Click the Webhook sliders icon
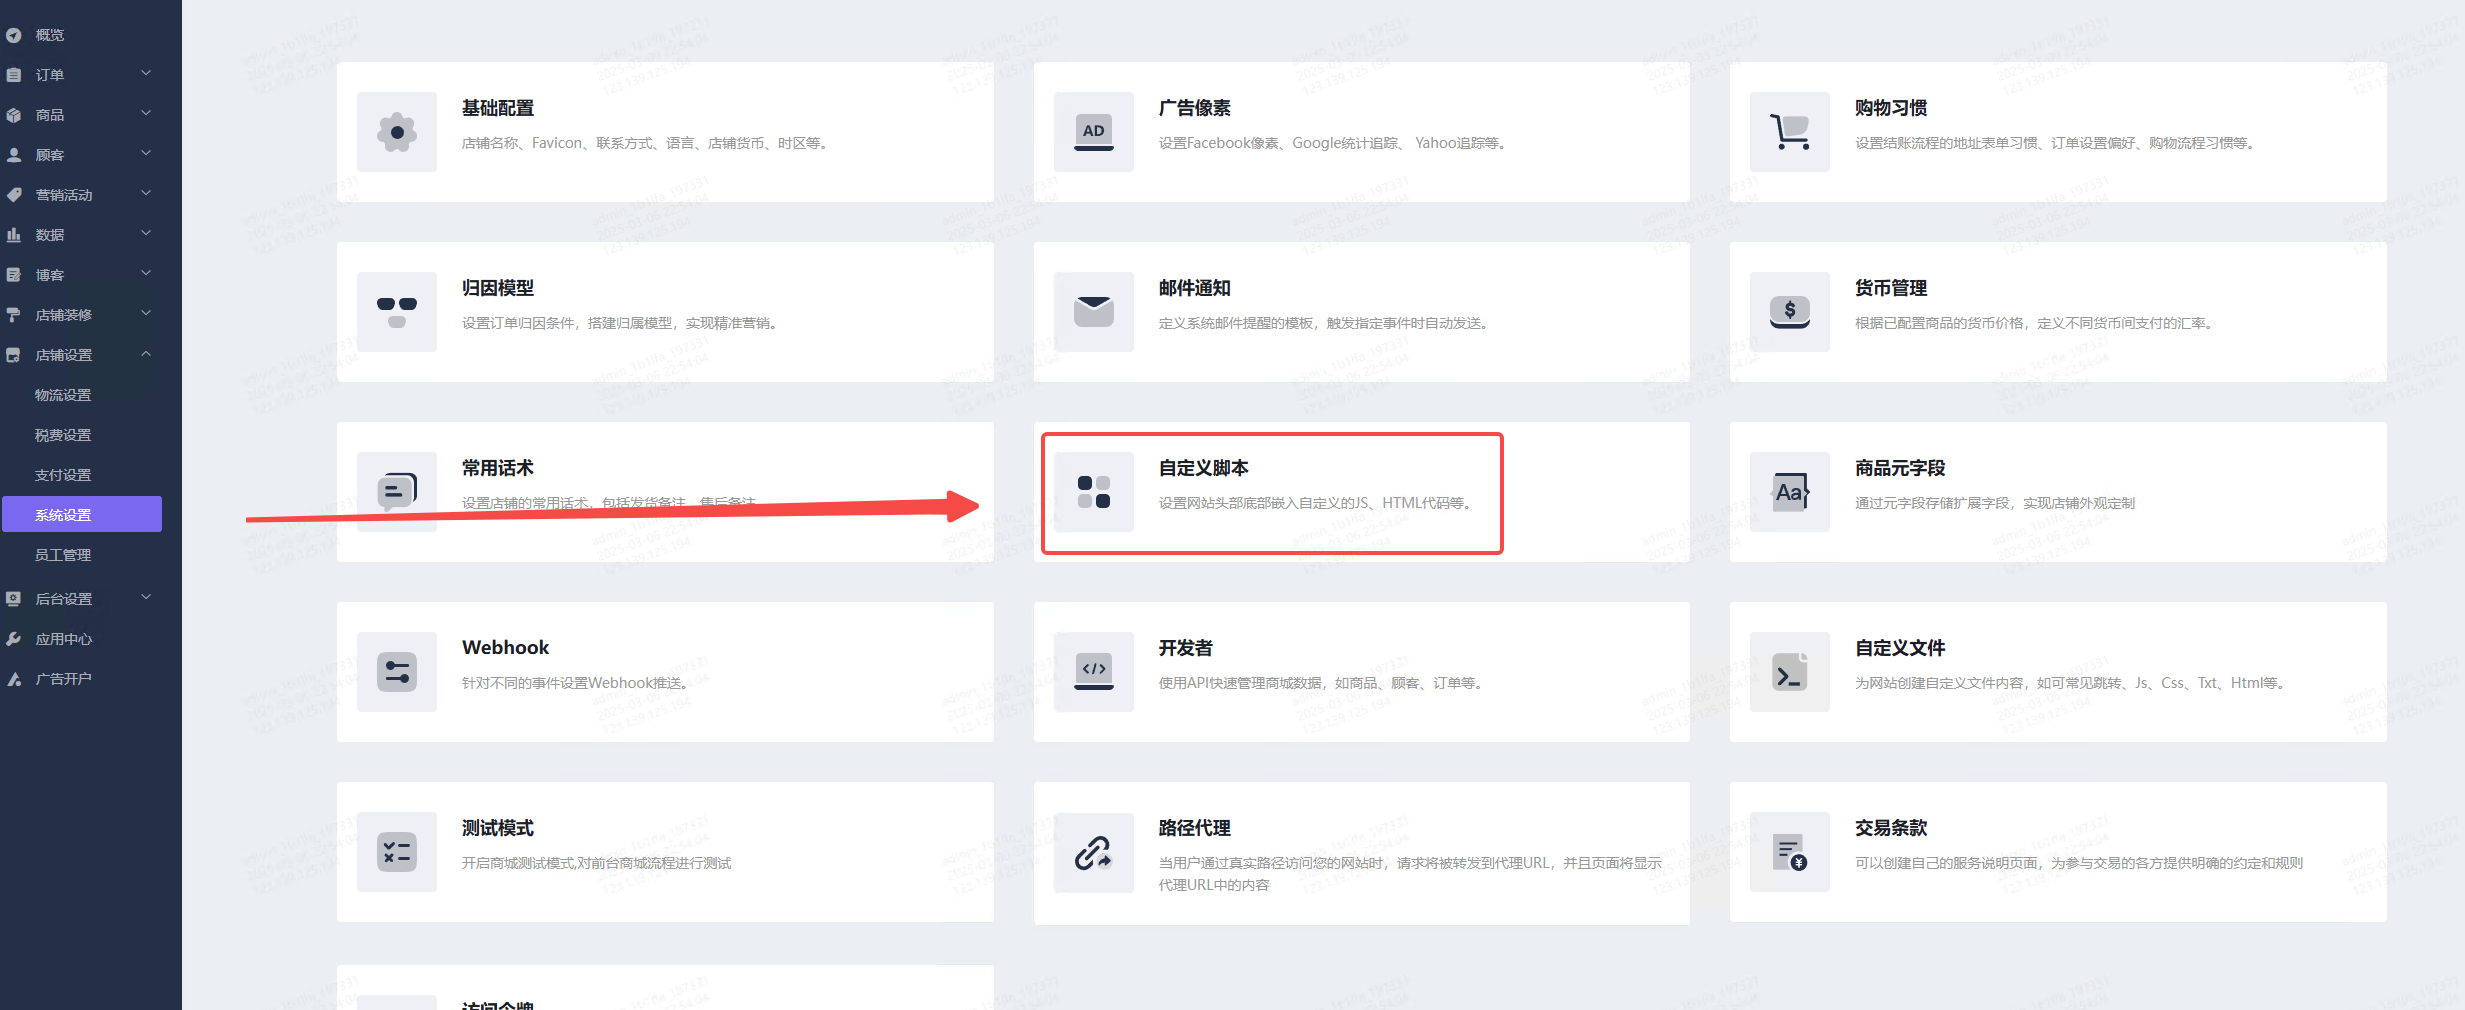 (x=397, y=672)
